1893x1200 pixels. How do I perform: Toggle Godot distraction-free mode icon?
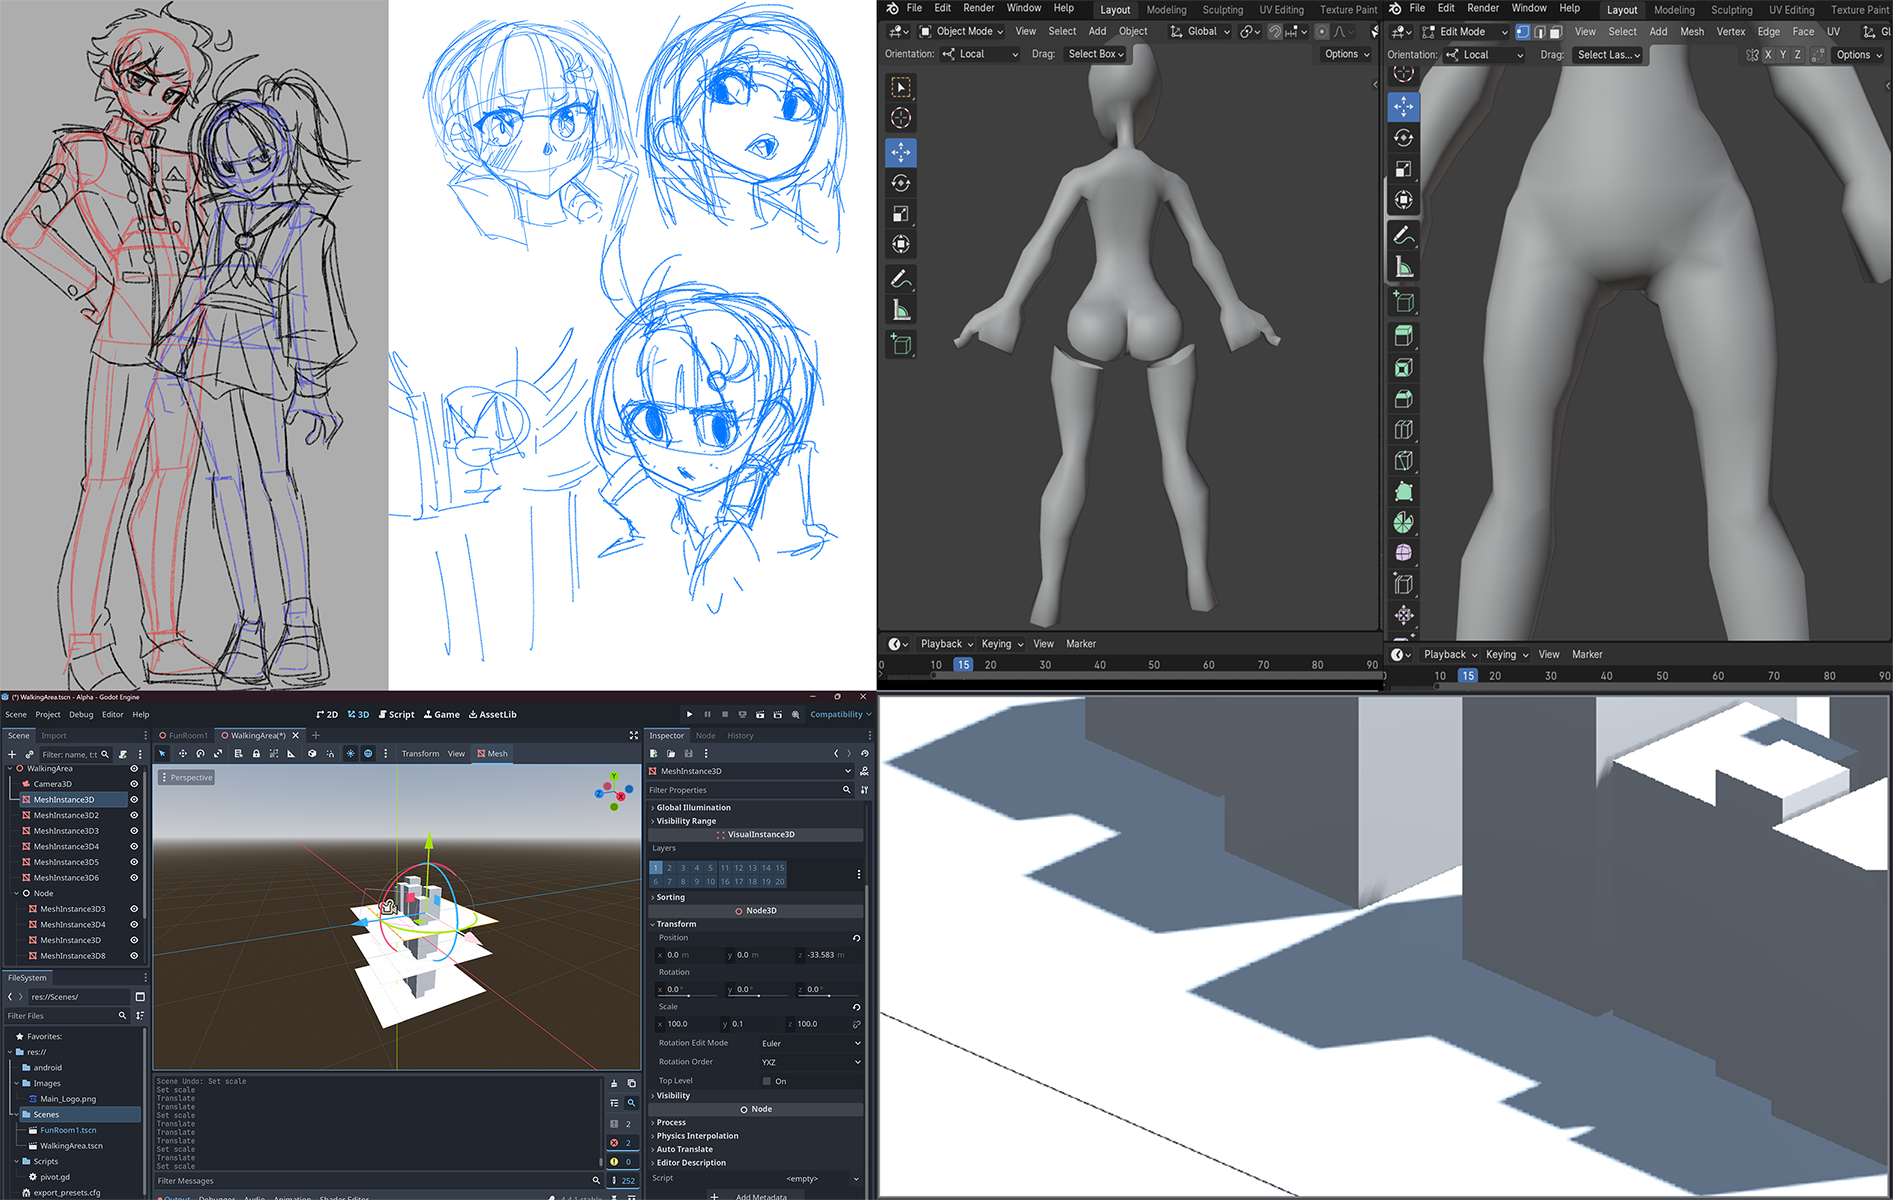[633, 736]
